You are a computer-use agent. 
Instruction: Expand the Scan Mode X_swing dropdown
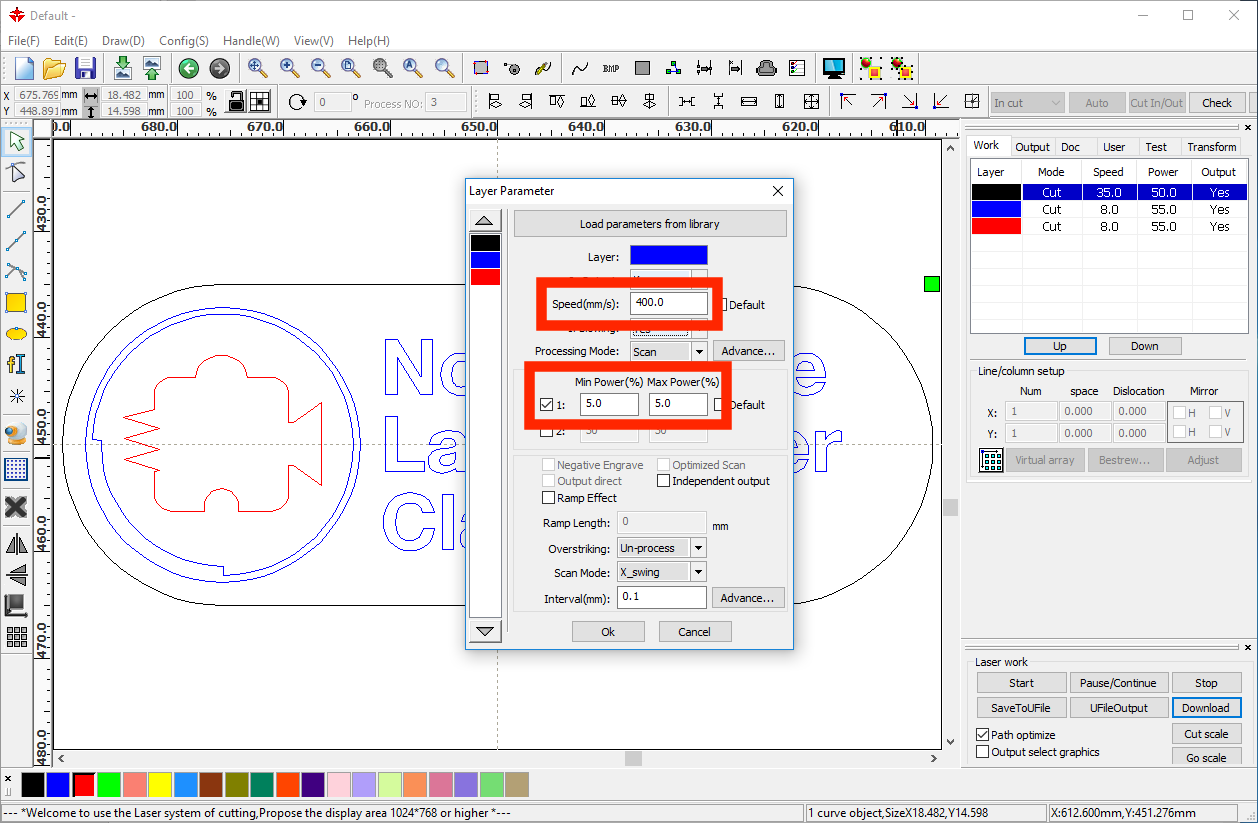698,573
